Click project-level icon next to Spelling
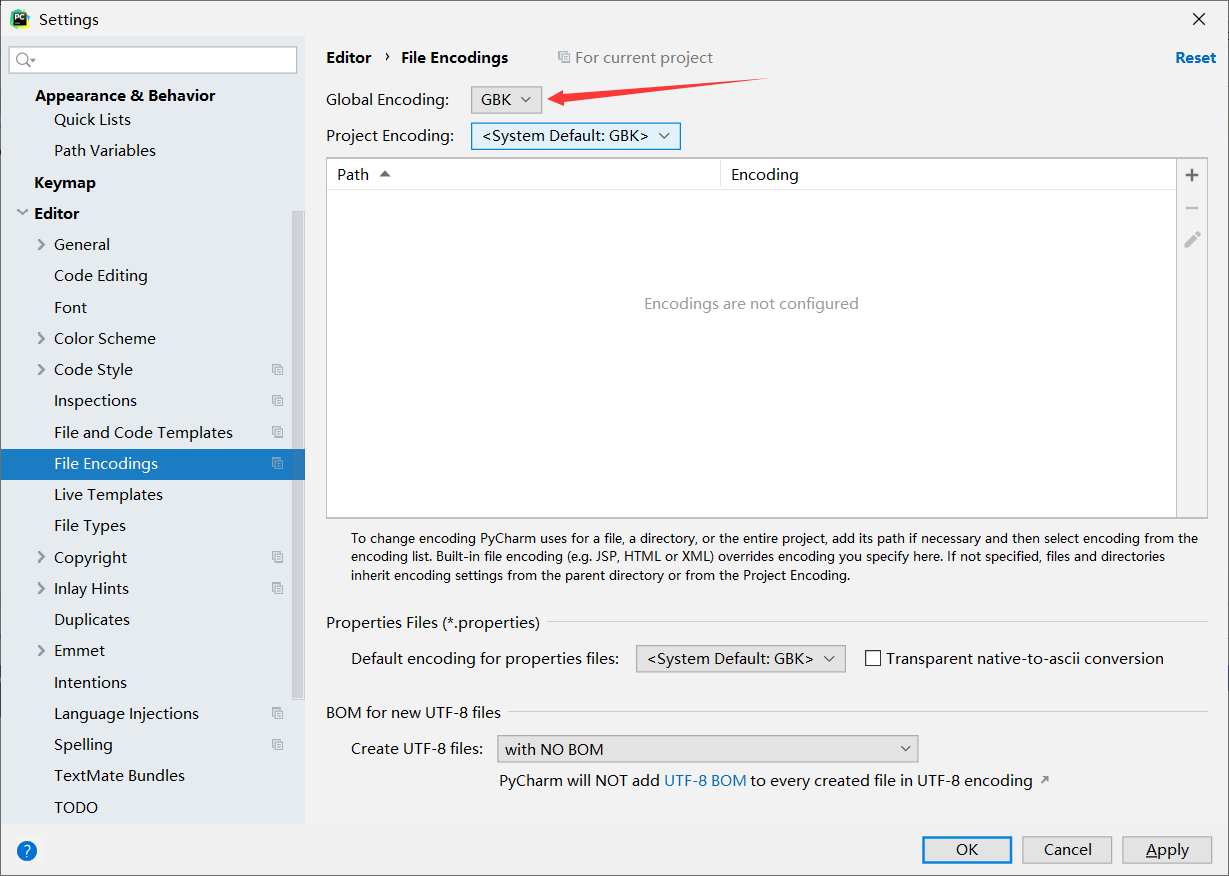The width and height of the screenshot is (1229, 876). point(278,744)
